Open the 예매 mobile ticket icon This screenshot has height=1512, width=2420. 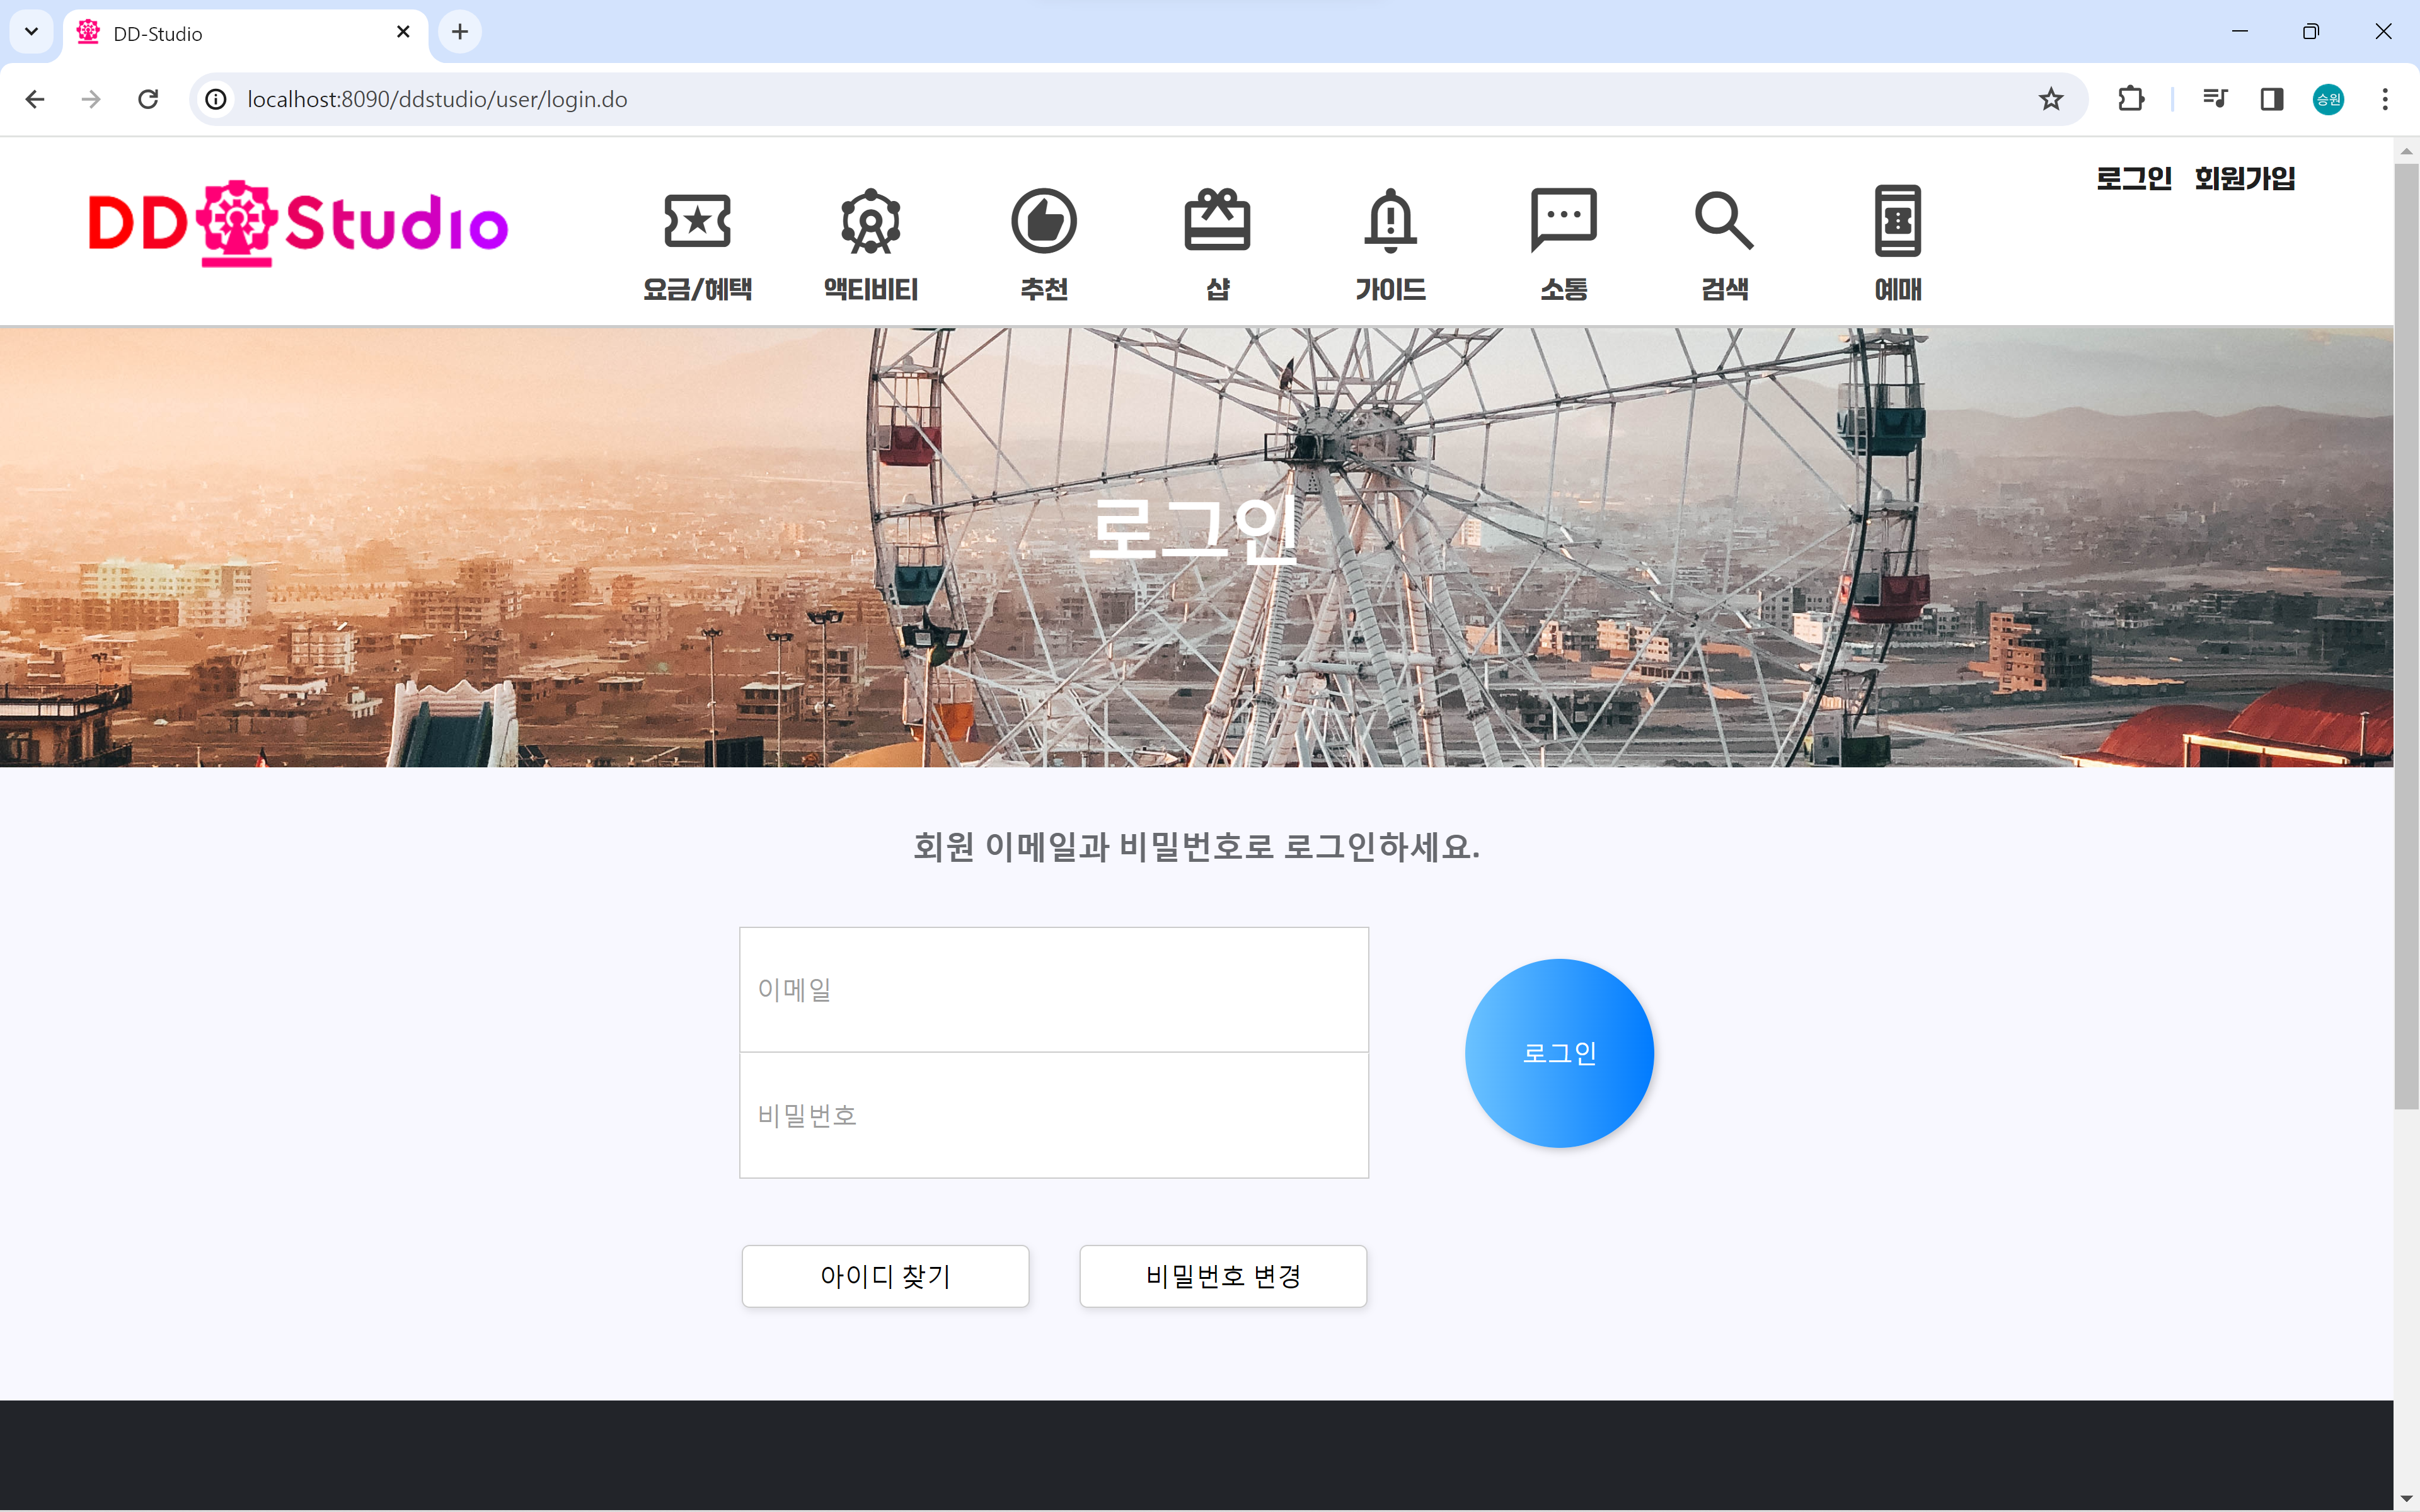point(1898,221)
